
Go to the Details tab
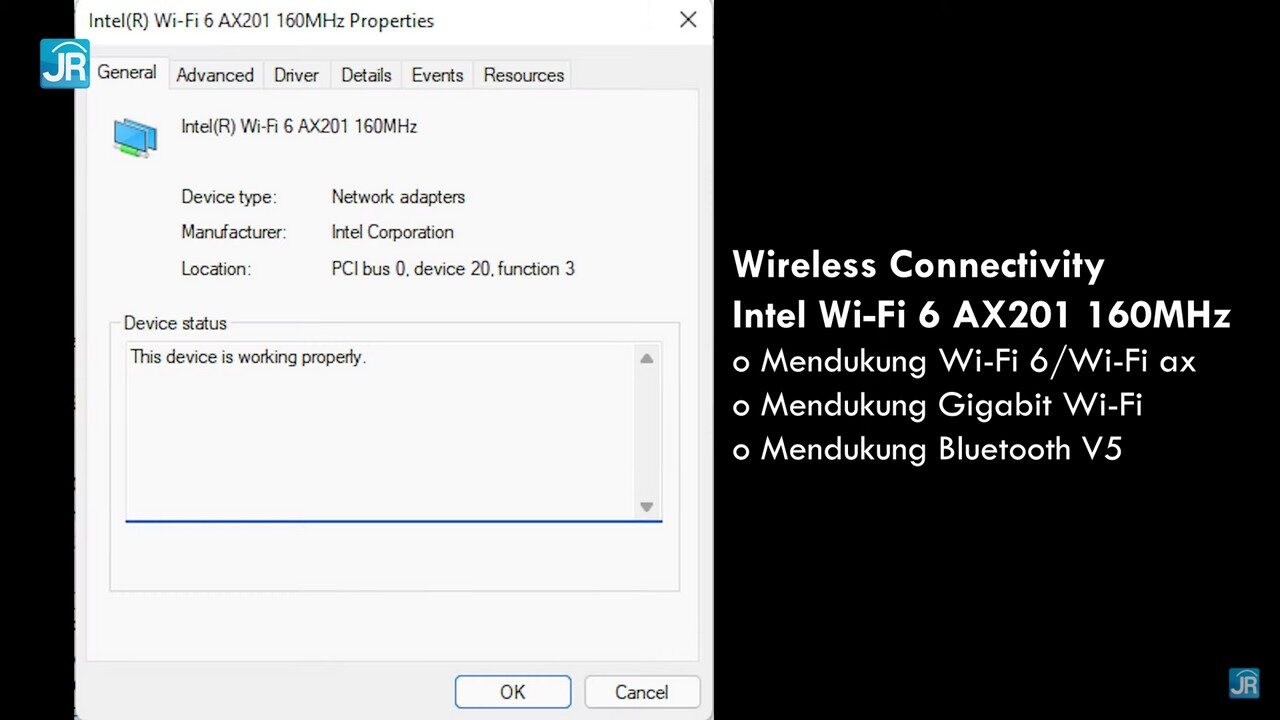pyautogui.click(x=366, y=75)
